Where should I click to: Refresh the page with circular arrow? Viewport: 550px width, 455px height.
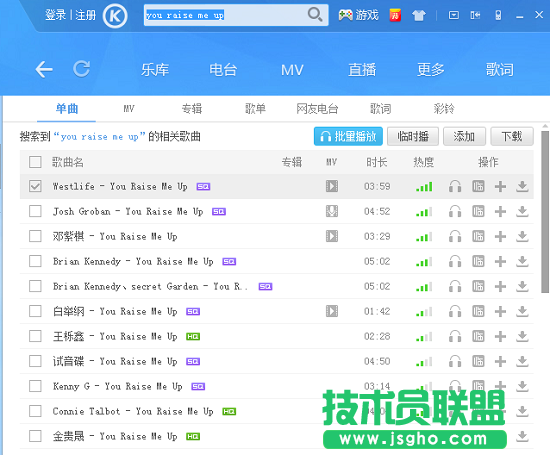pyautogui.click(x=82, y=69)
